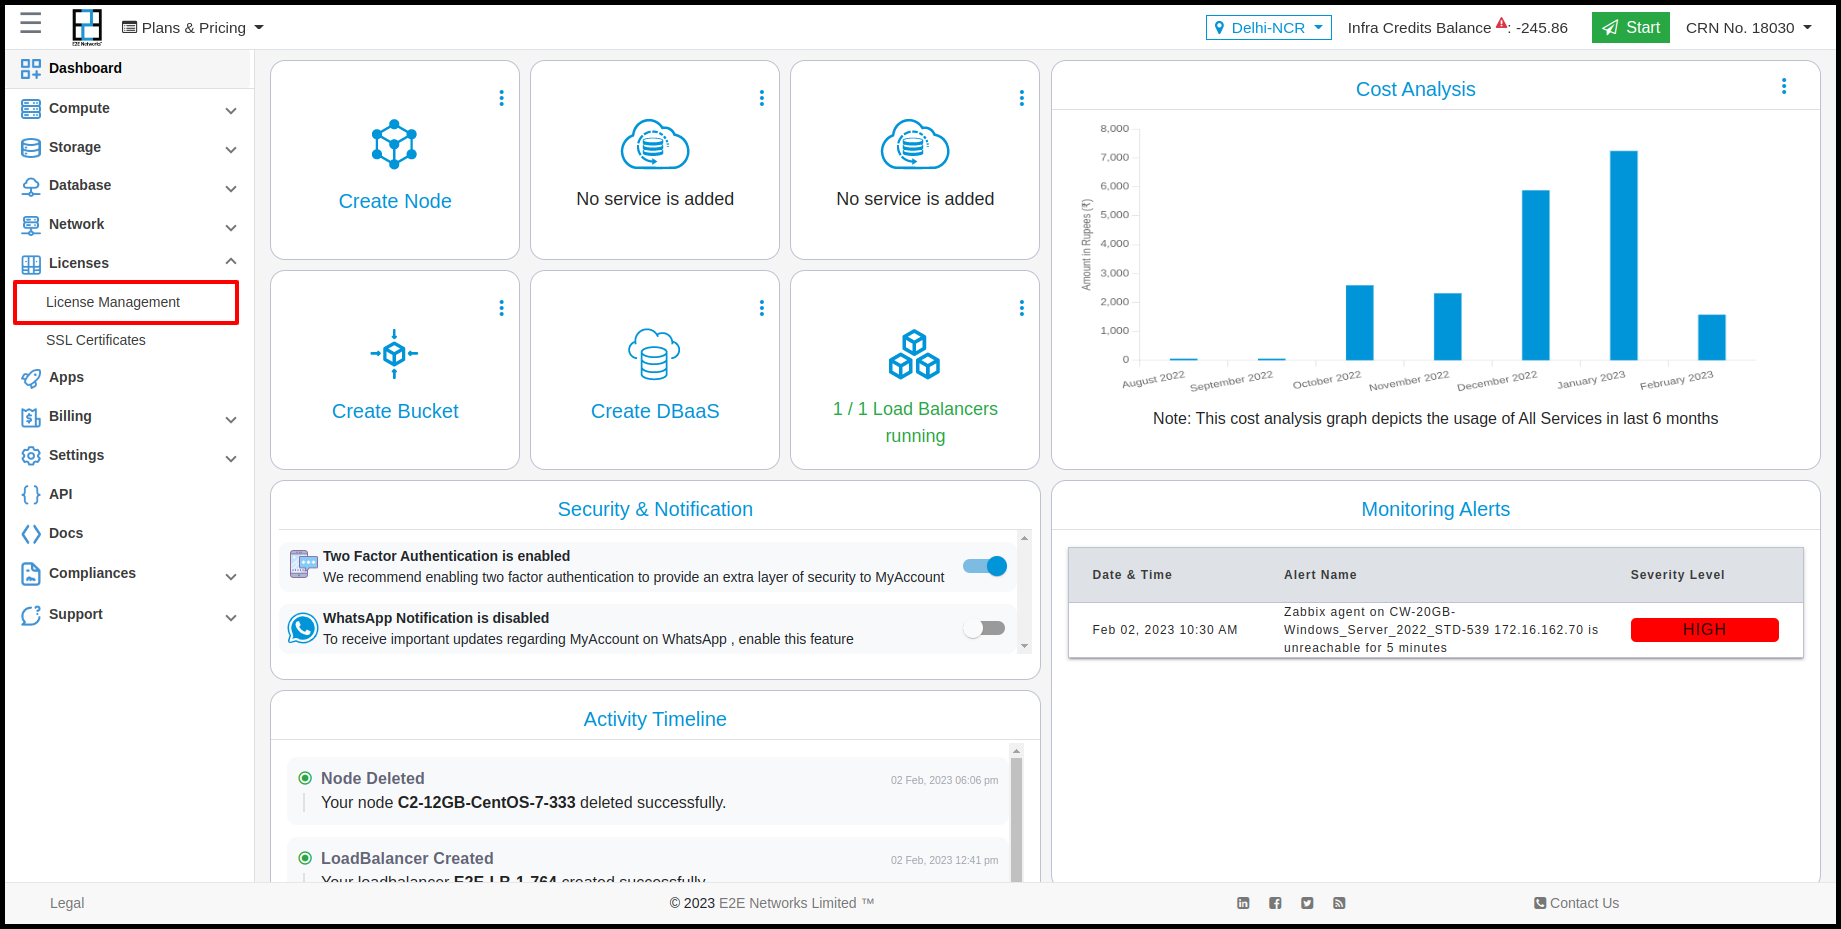1841x929 pixels.
Task: Click the December 2022 cost bar
Action: tap(1535, 275)
